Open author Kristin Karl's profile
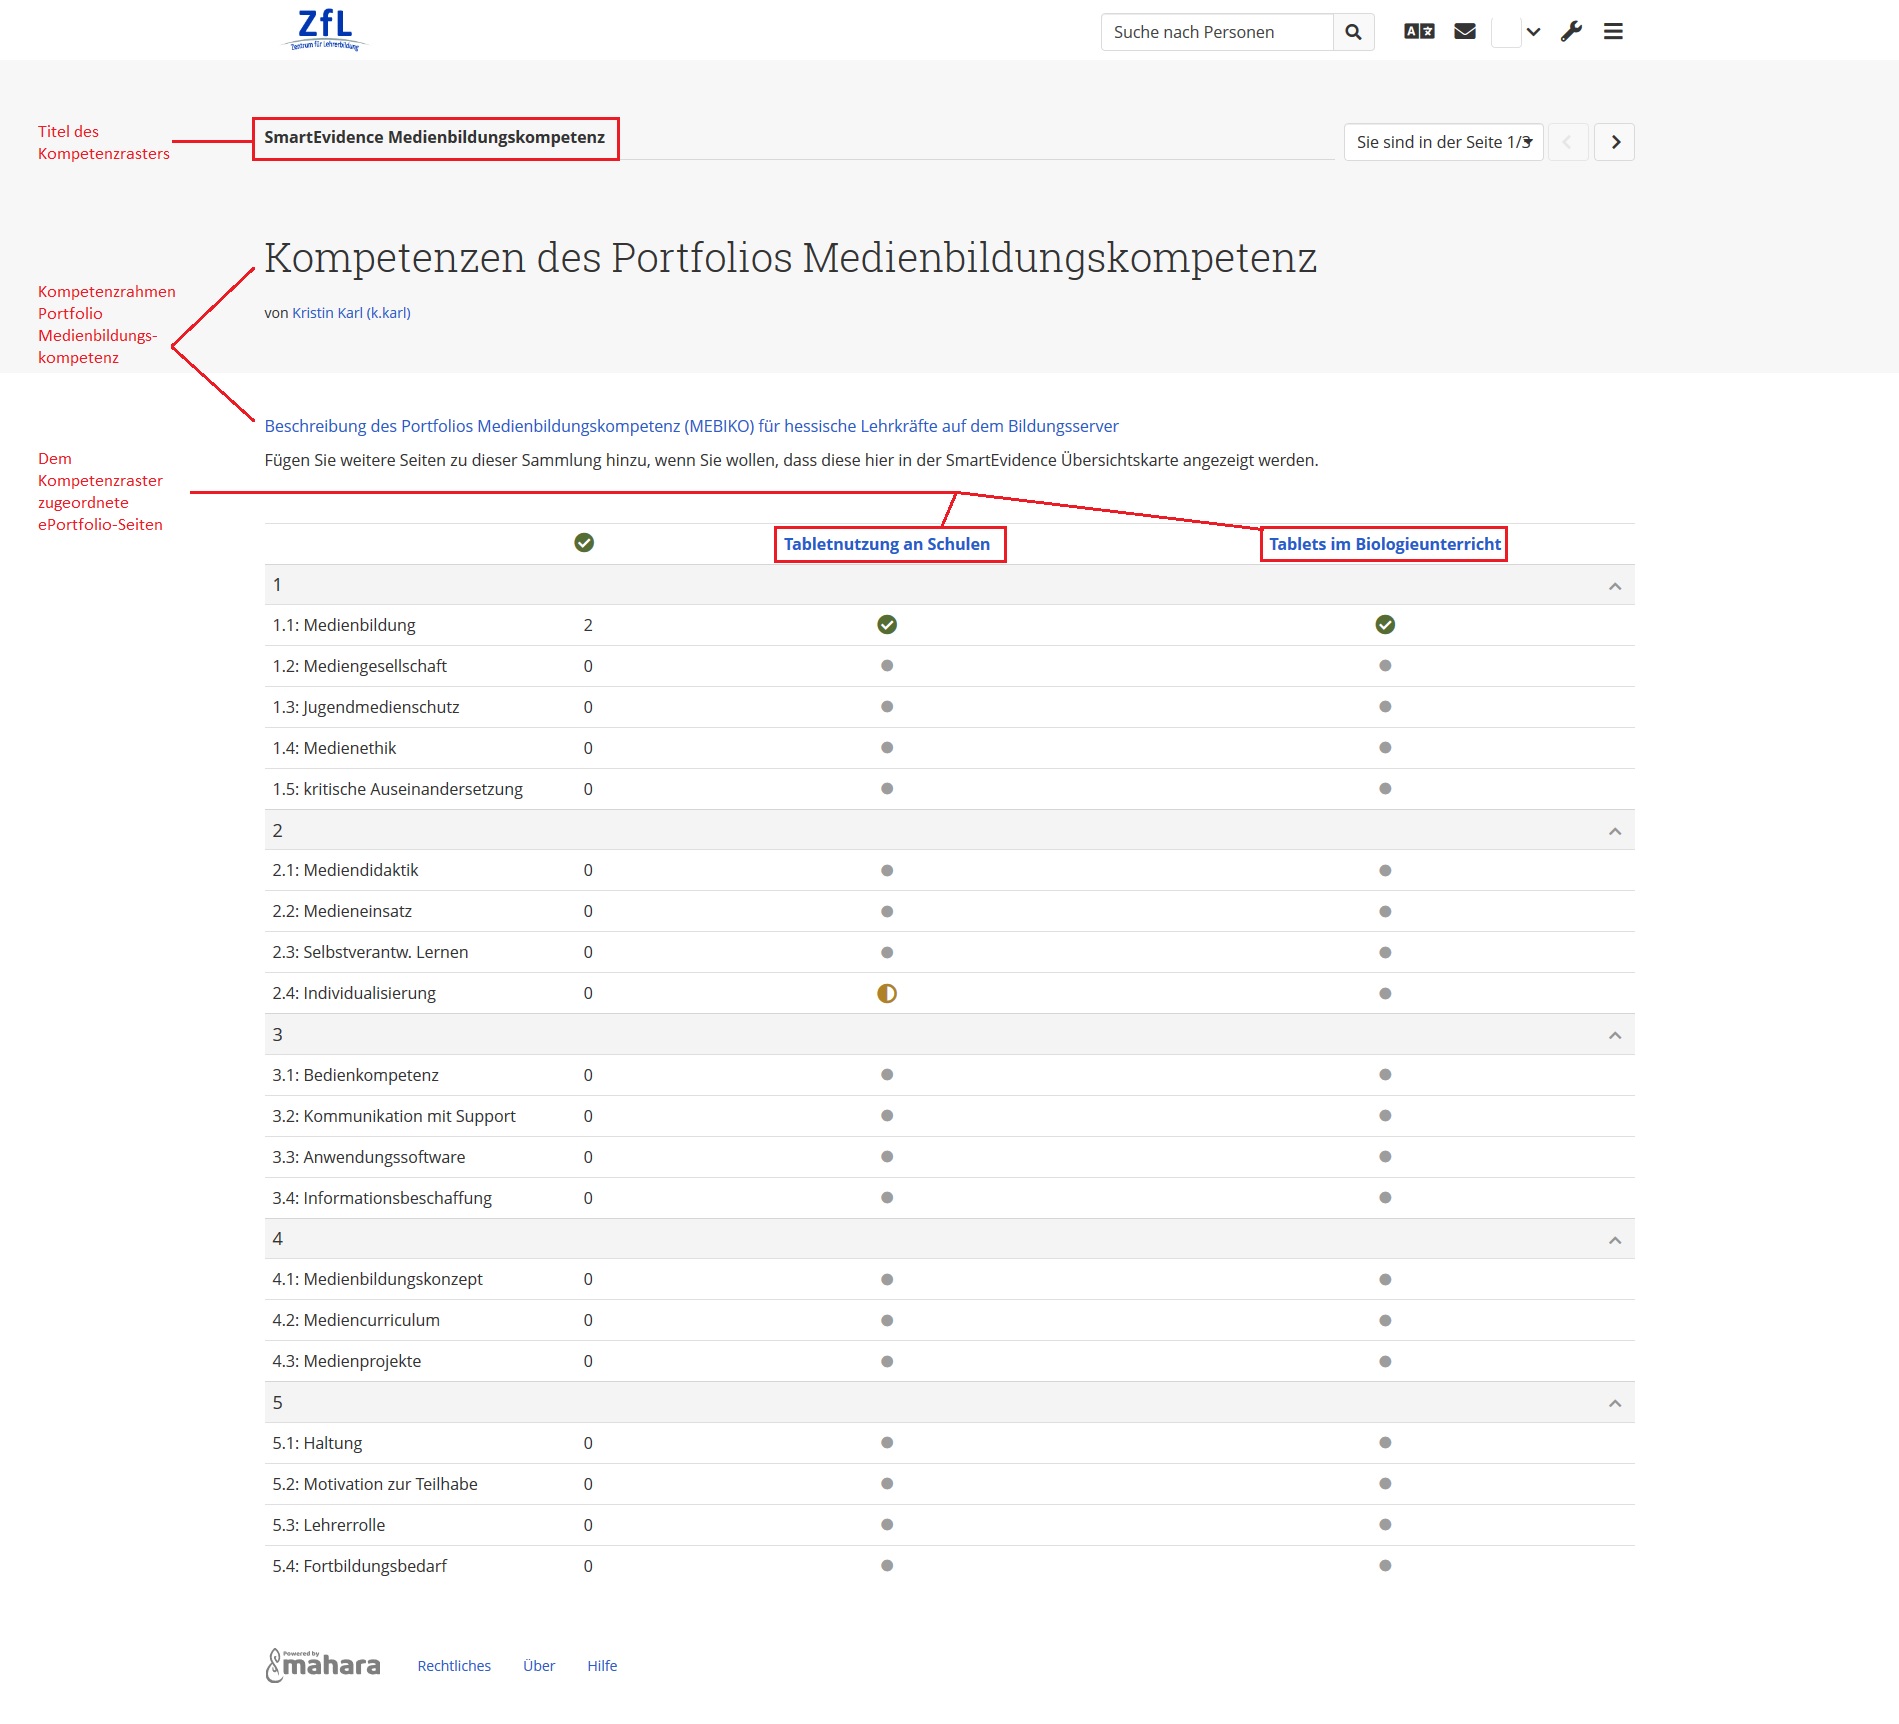Screen dimensions: 1899x1724 [x=351, y=313]
